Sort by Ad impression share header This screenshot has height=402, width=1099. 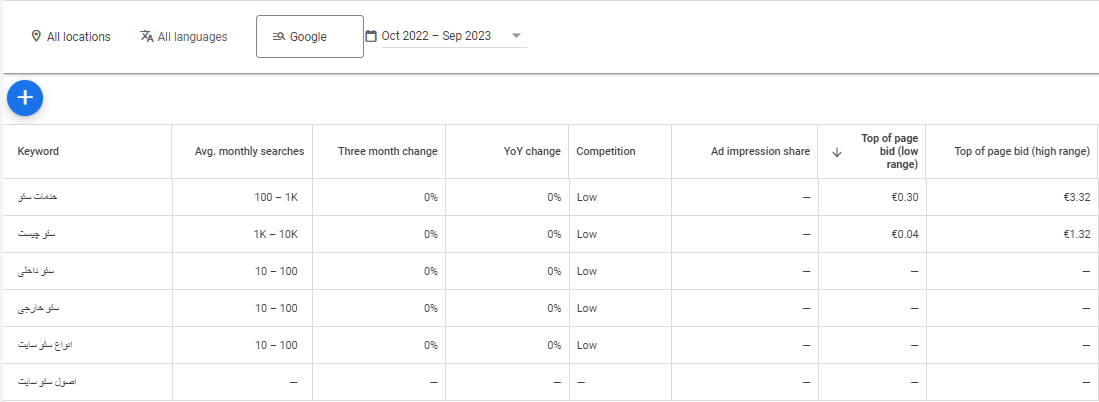760,152
